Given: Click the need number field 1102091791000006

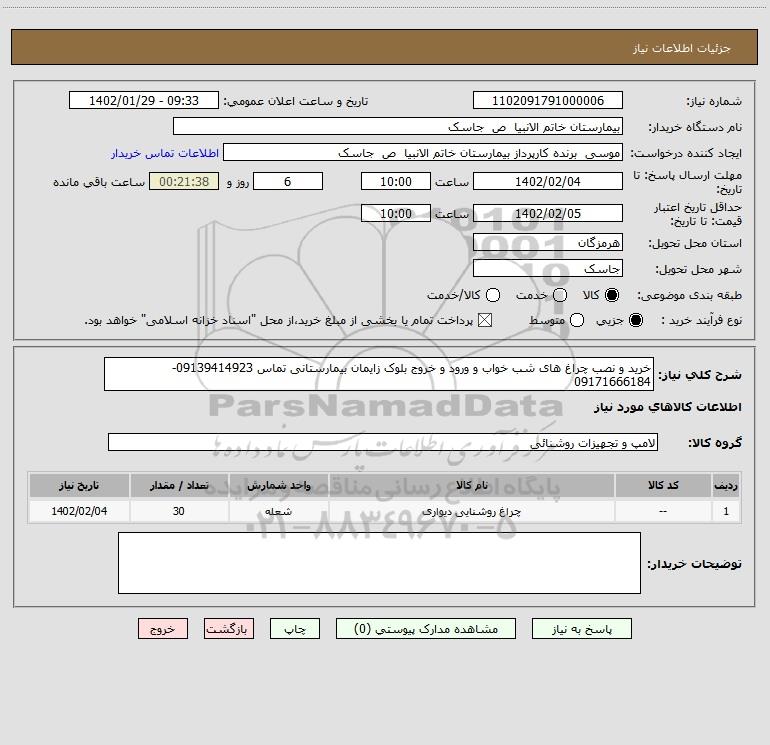Looking at the screenshot, I should (x=548, y=100).
